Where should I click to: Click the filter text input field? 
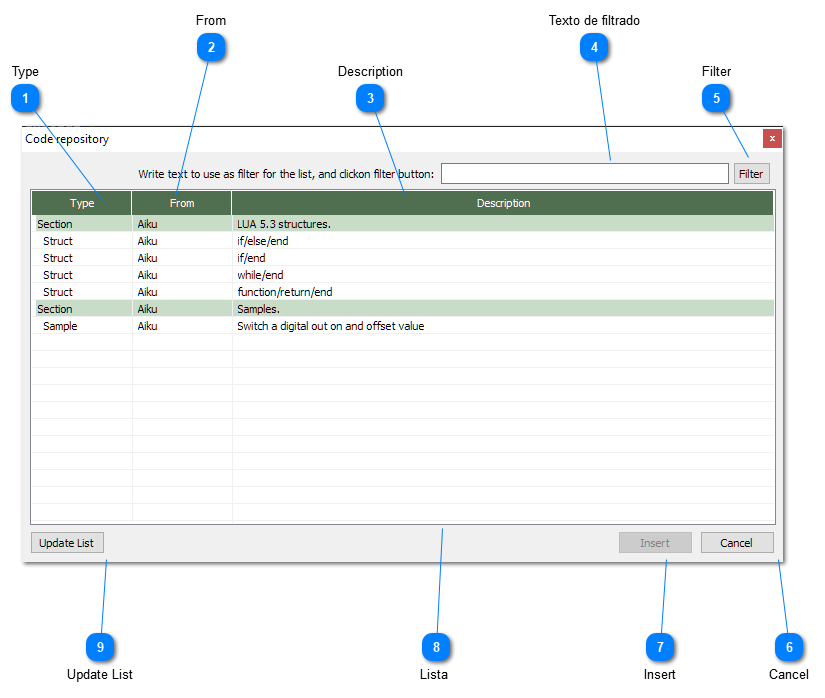[585, 174]
